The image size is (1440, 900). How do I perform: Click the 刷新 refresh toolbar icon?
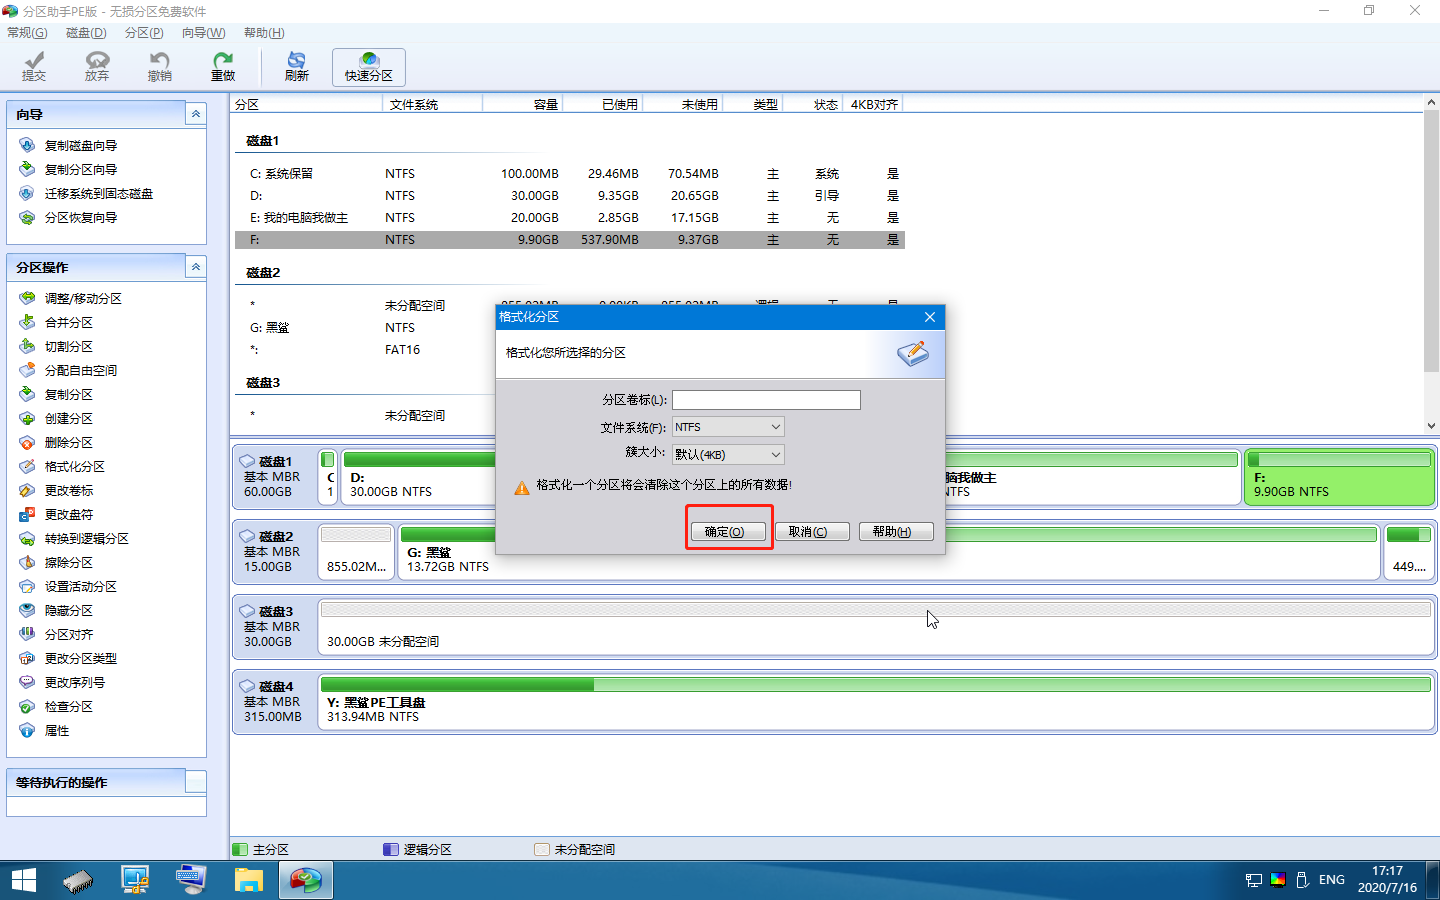point(297,67)
